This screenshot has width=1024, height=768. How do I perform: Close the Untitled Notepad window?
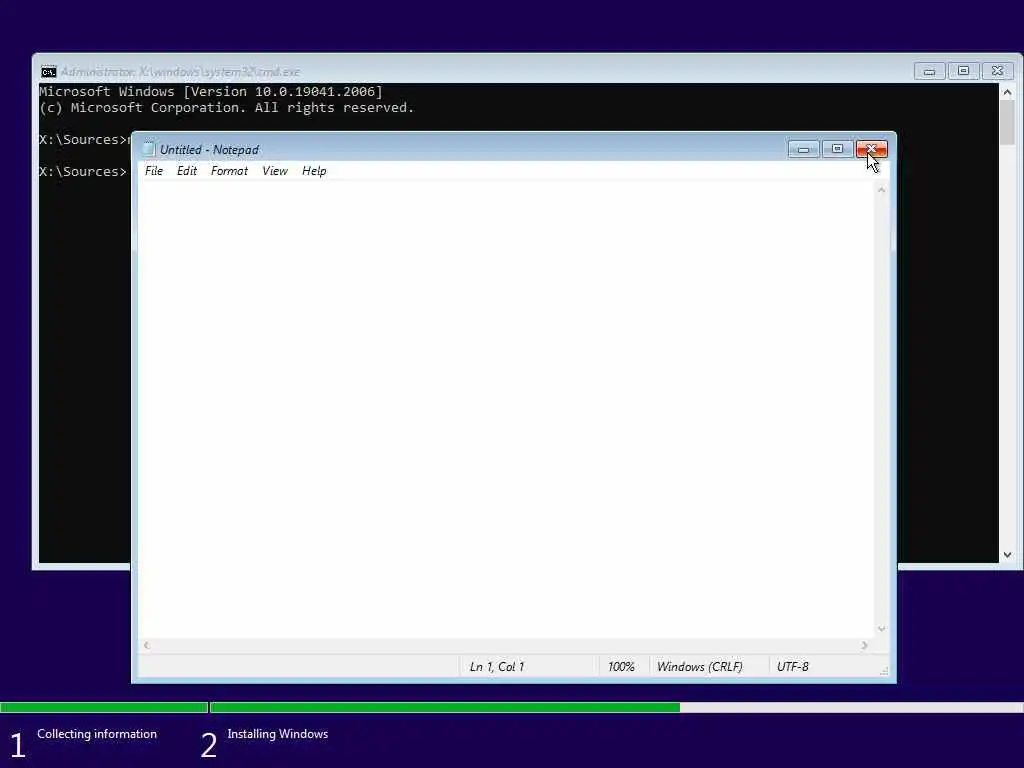[x=871, y=150]
